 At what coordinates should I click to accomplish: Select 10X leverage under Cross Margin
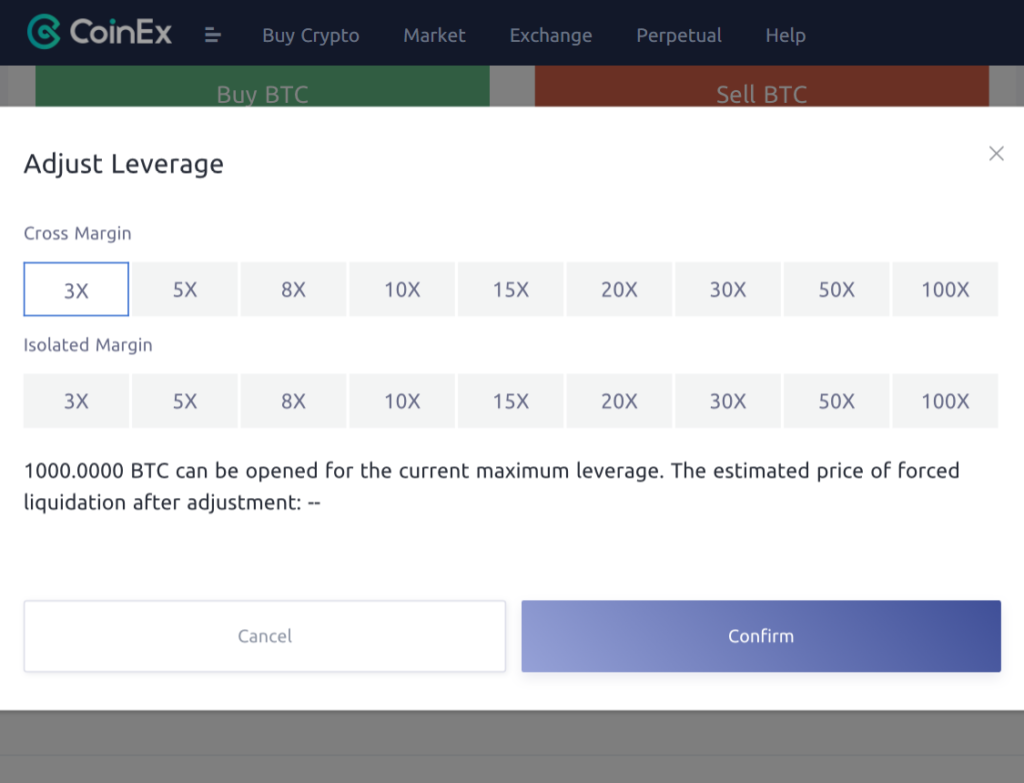pos(402,289)
